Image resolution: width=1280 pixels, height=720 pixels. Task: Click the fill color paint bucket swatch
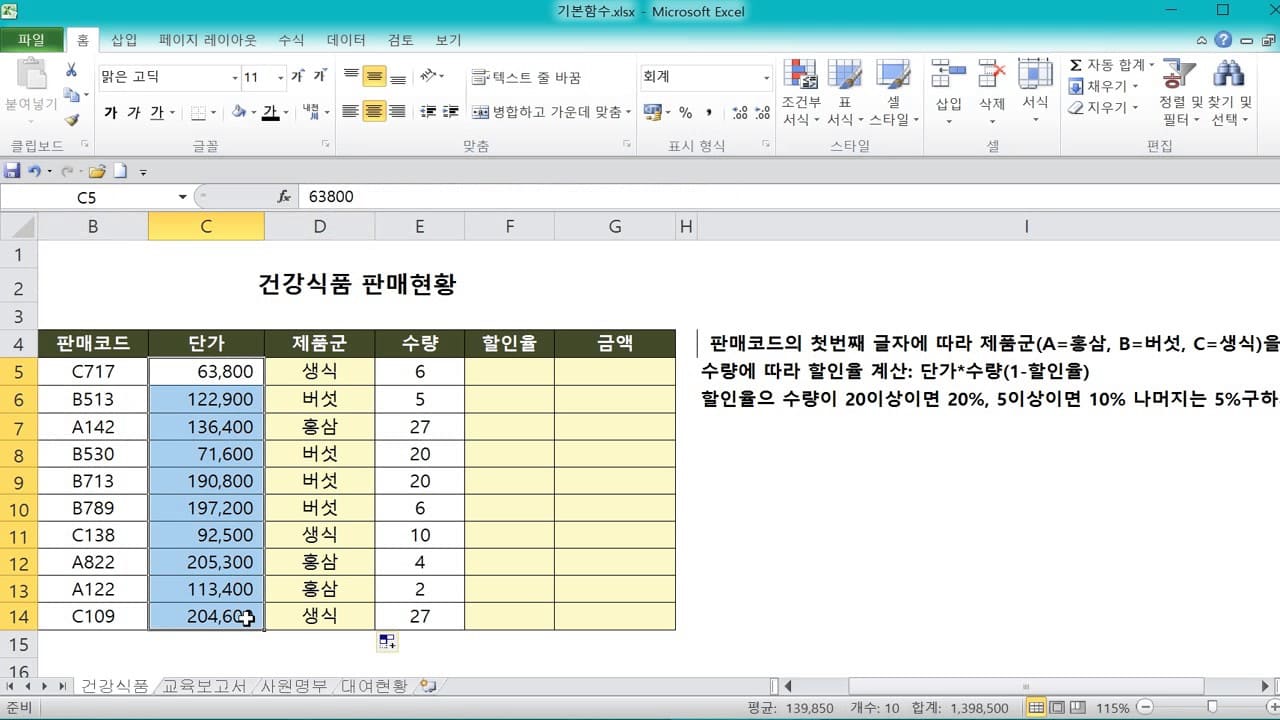(239, 112)
